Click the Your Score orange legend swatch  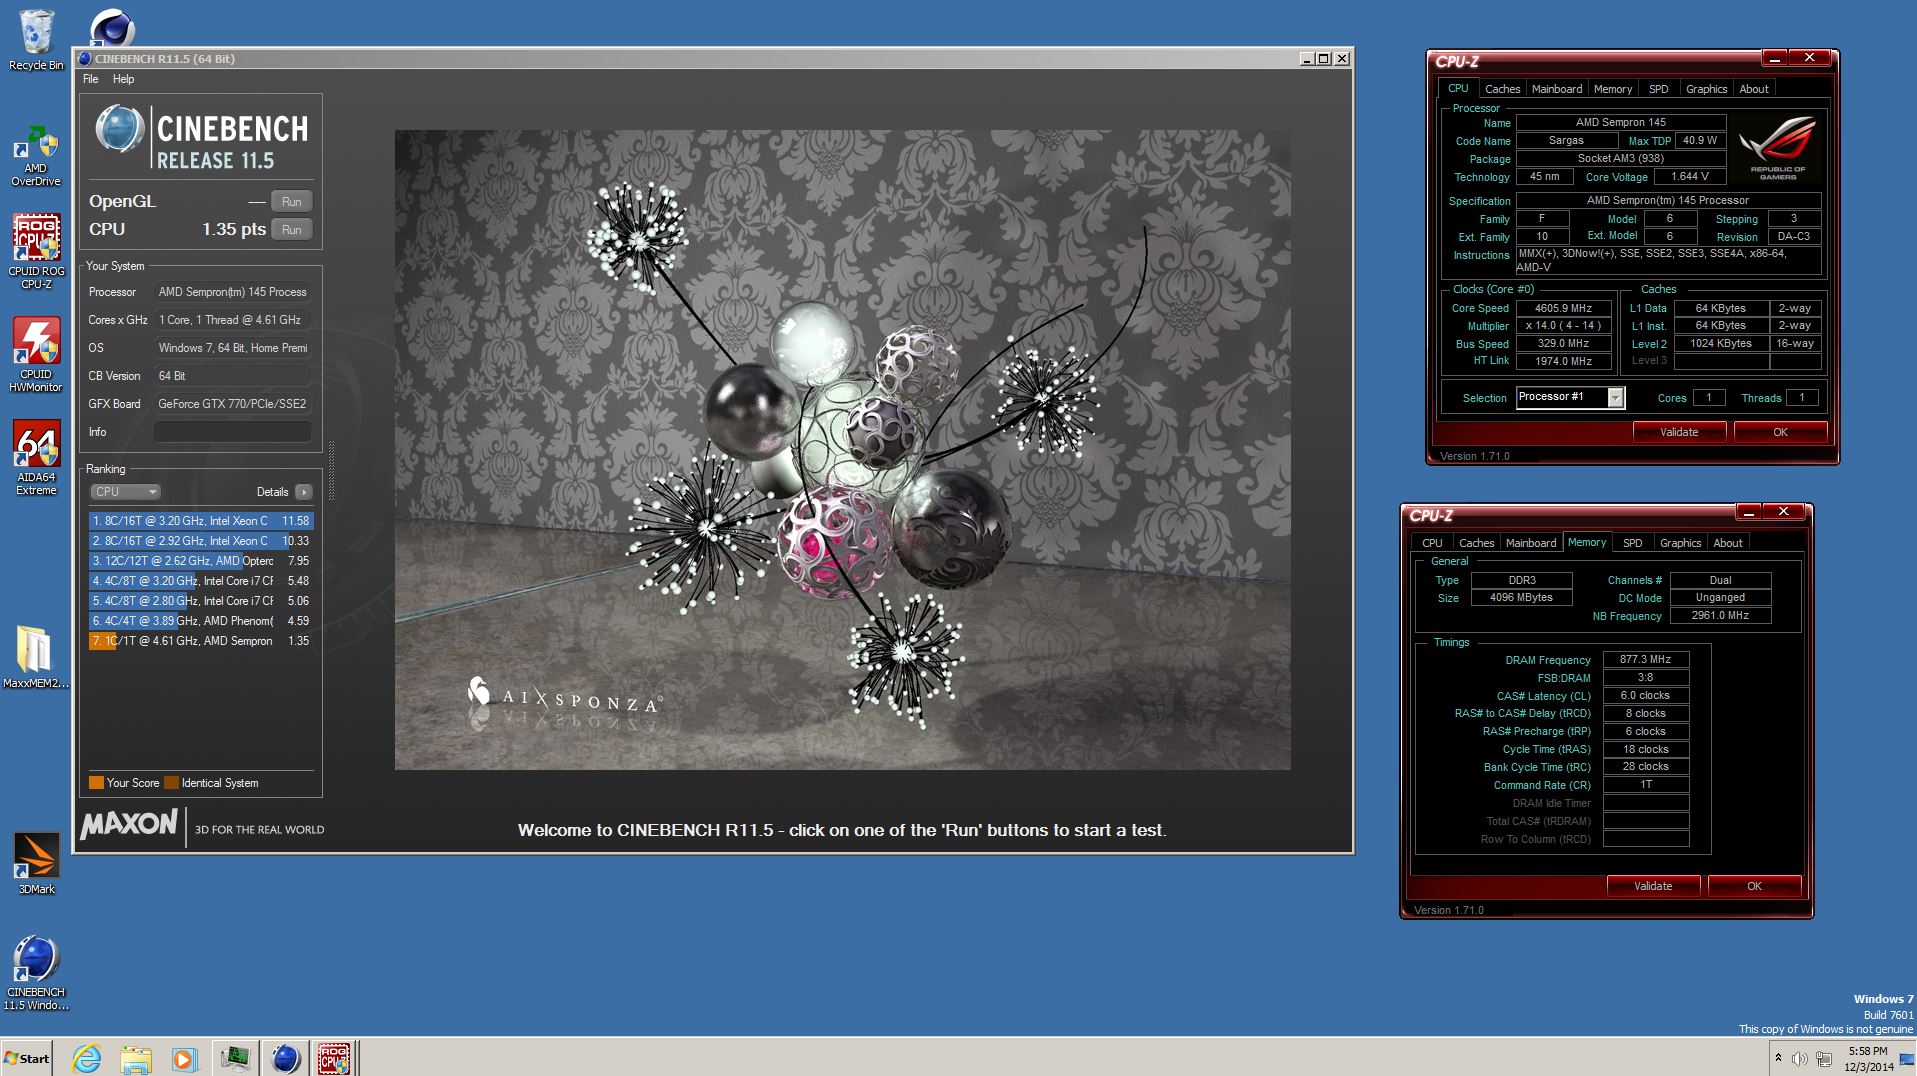pos(96,783)
